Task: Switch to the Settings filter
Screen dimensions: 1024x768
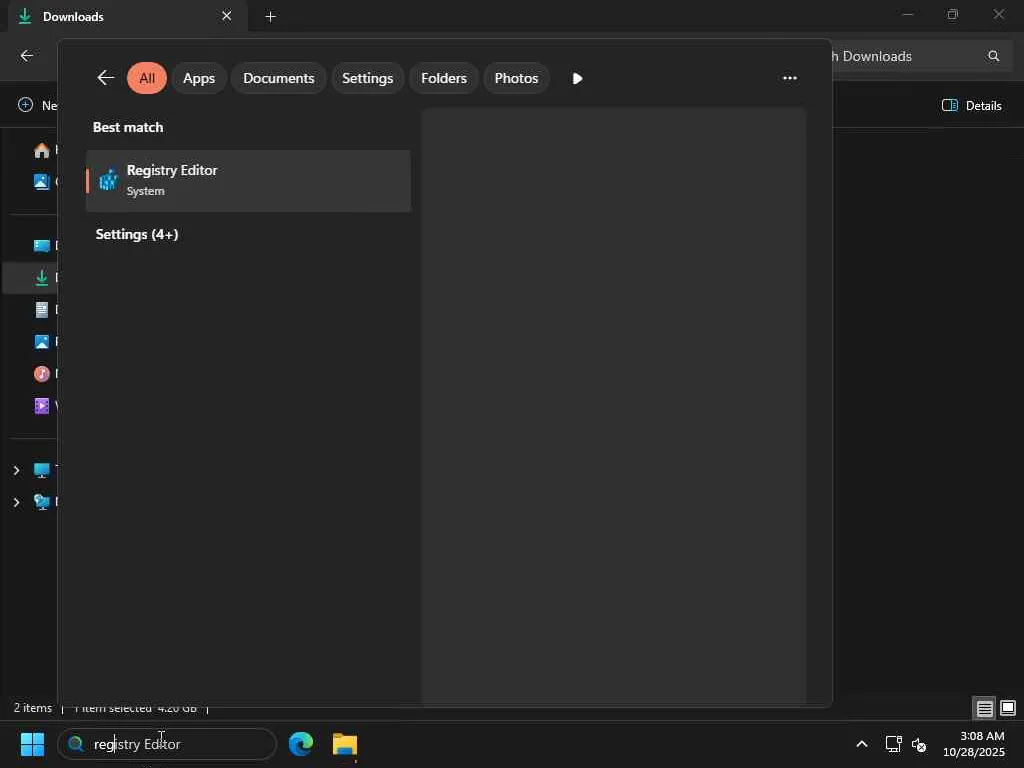Action: pyautogui.click(x=368, y=78)
